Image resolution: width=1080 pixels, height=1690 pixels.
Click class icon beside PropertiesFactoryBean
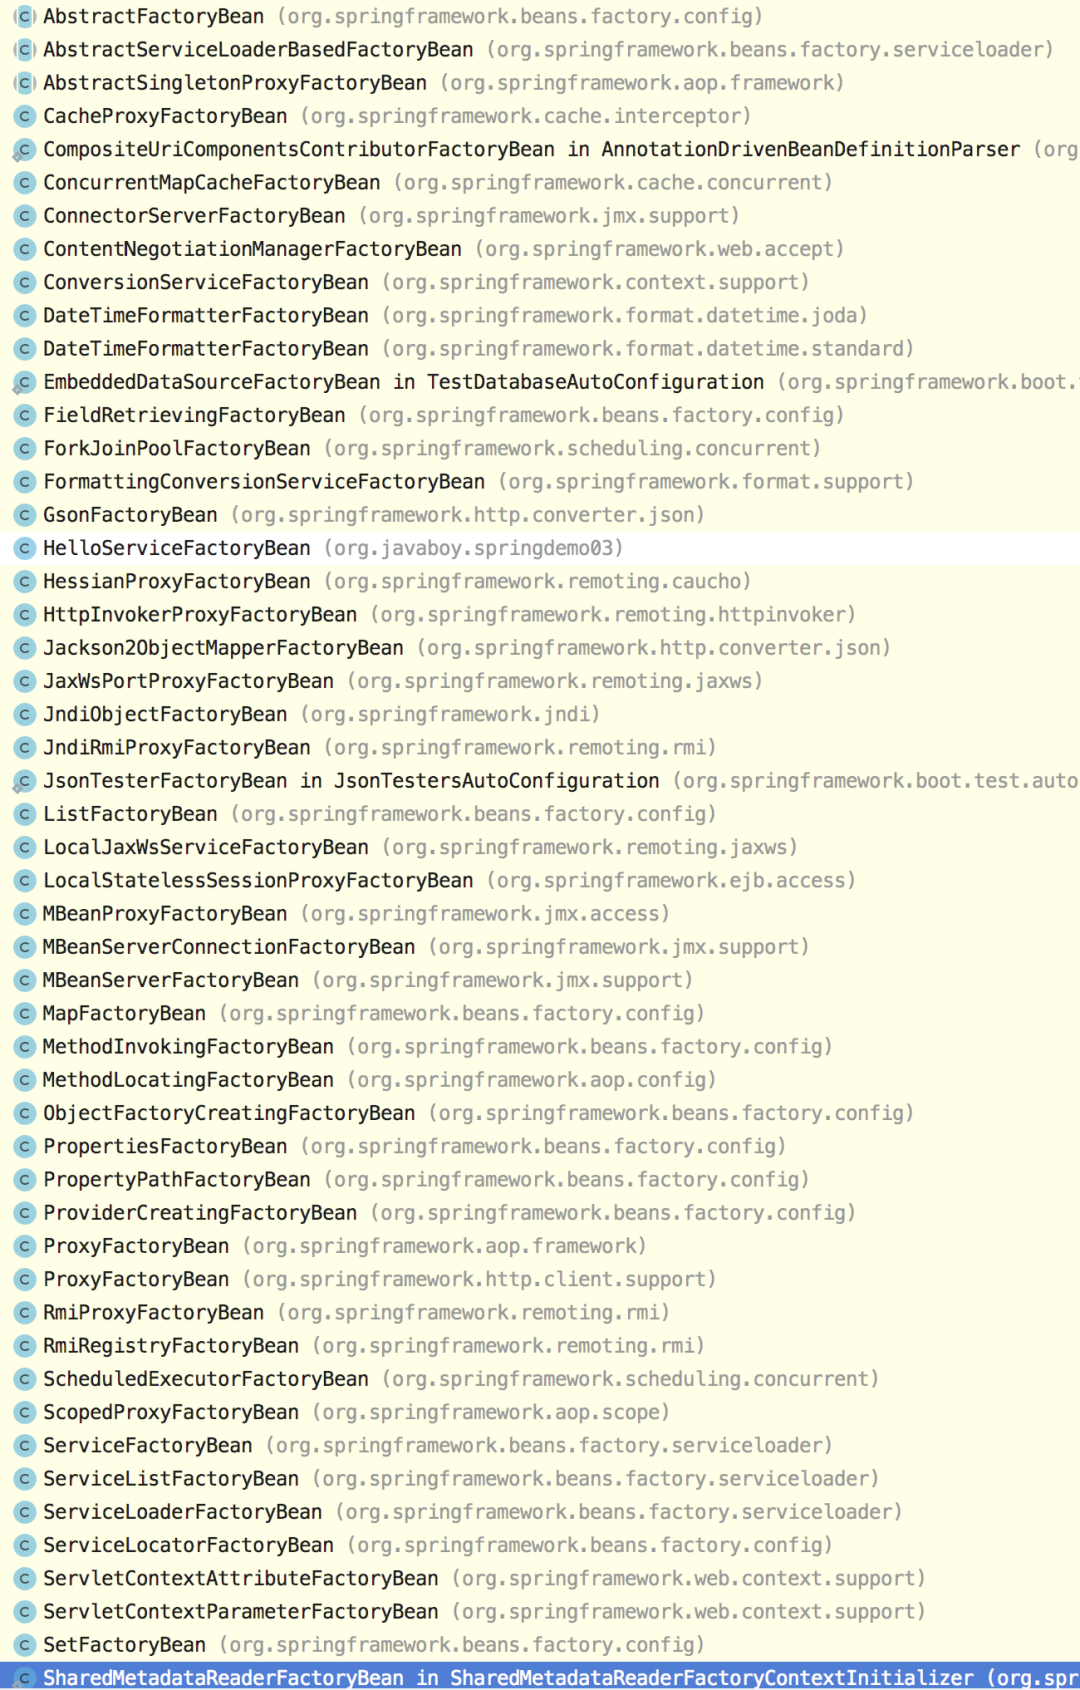(24, 1146)
